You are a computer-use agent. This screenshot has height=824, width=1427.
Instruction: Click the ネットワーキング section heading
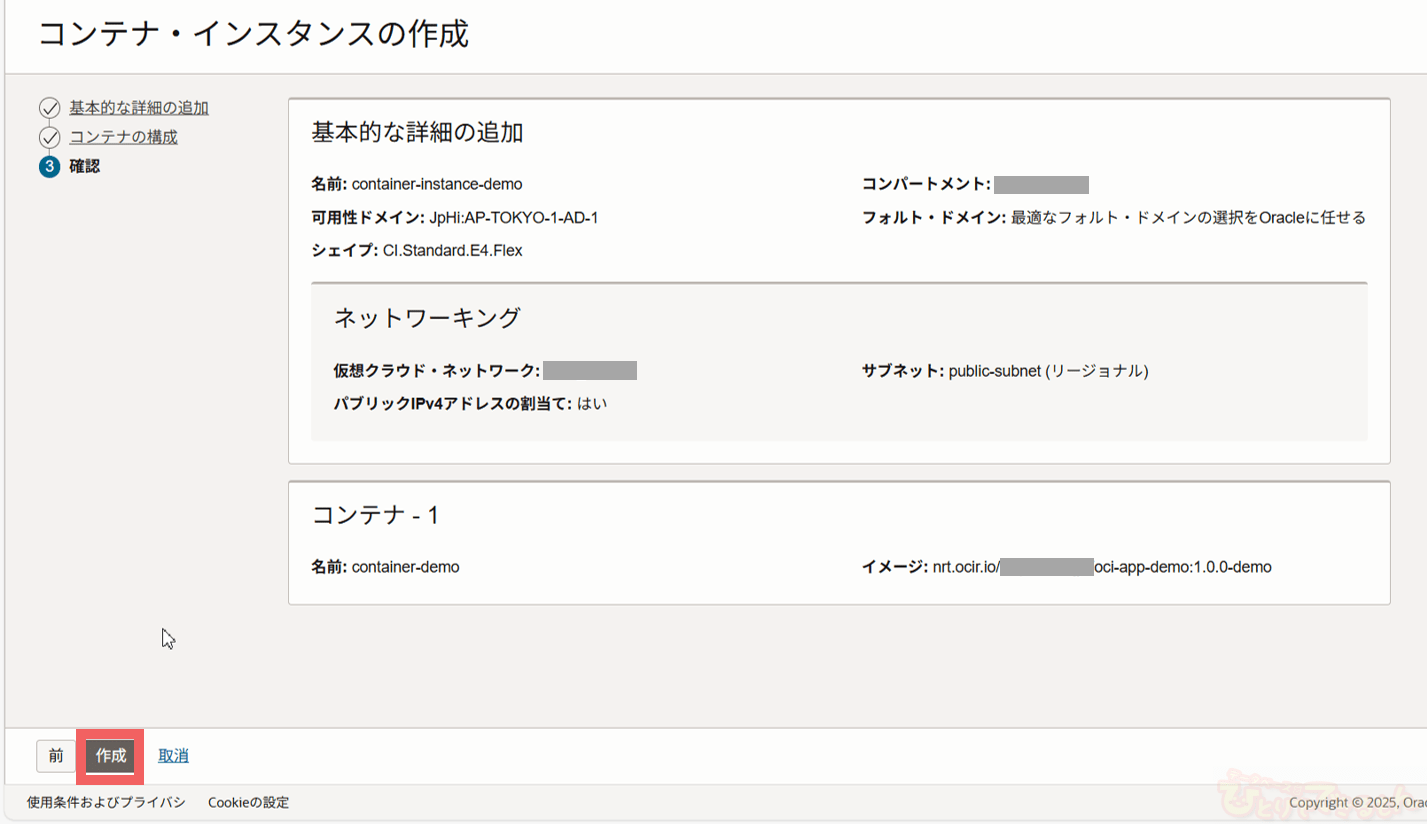pos(427,318)
